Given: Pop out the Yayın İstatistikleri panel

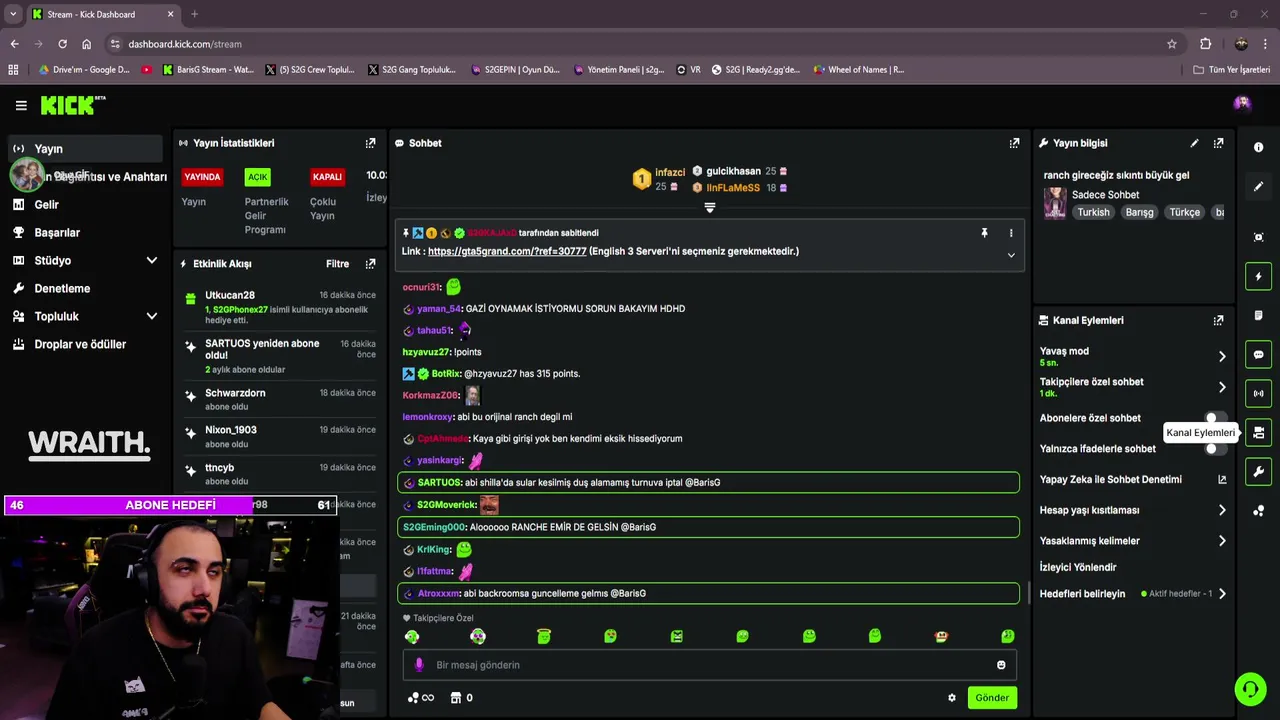Looking at the screenshot, I should tap(370, 143).
